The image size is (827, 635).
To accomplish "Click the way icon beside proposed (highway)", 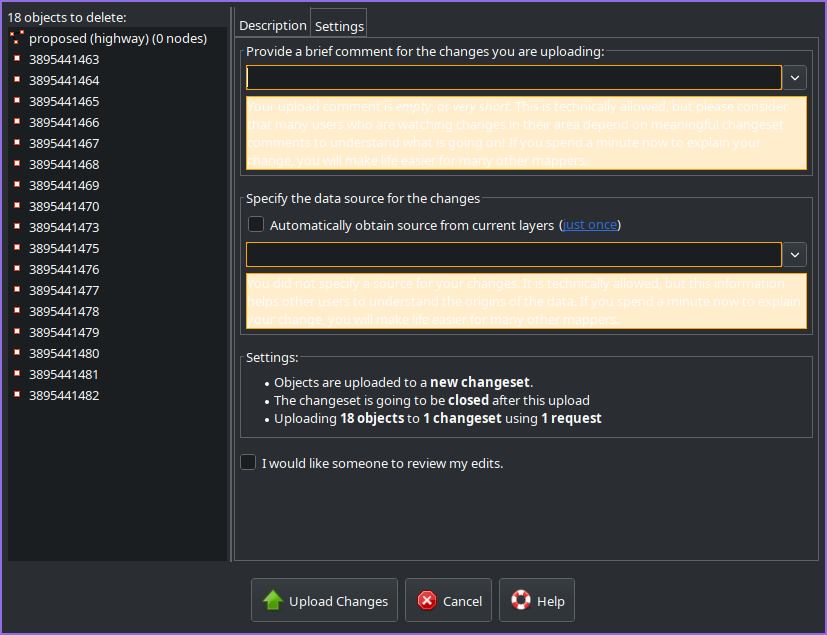I will [17, 38].
